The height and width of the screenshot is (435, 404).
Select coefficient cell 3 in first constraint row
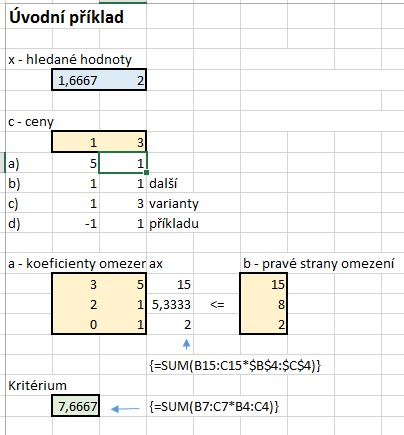[76, 284]
